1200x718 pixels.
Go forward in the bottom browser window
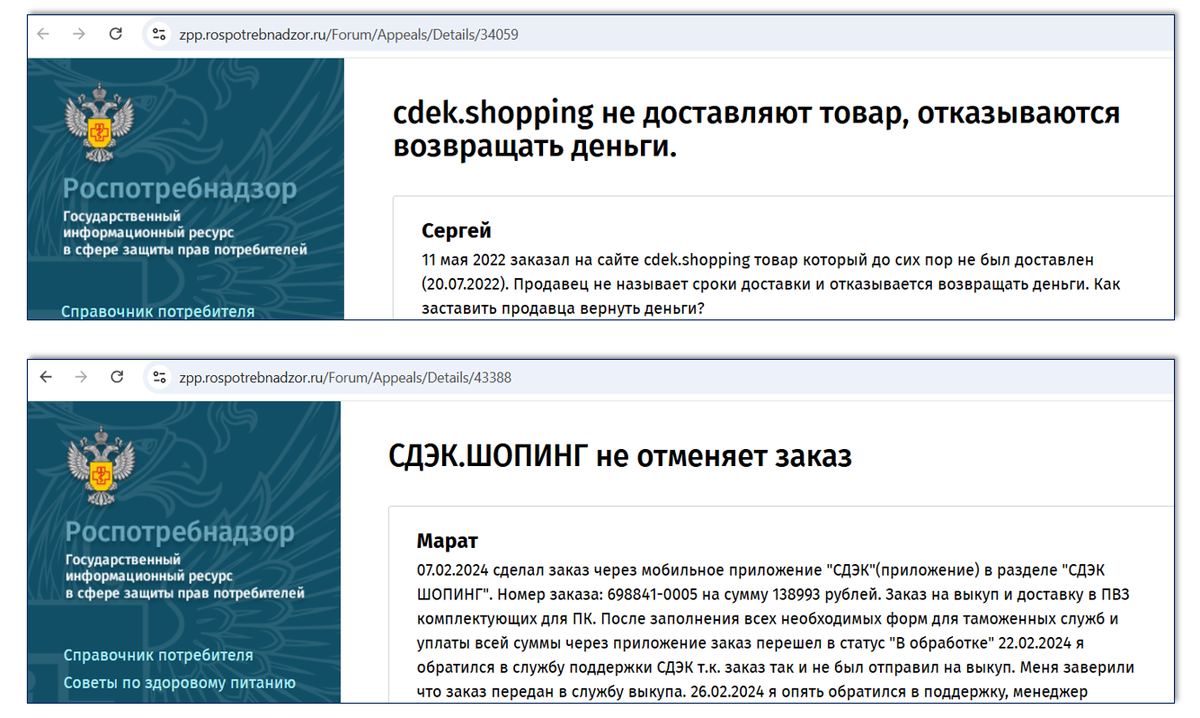pos(81,377)
